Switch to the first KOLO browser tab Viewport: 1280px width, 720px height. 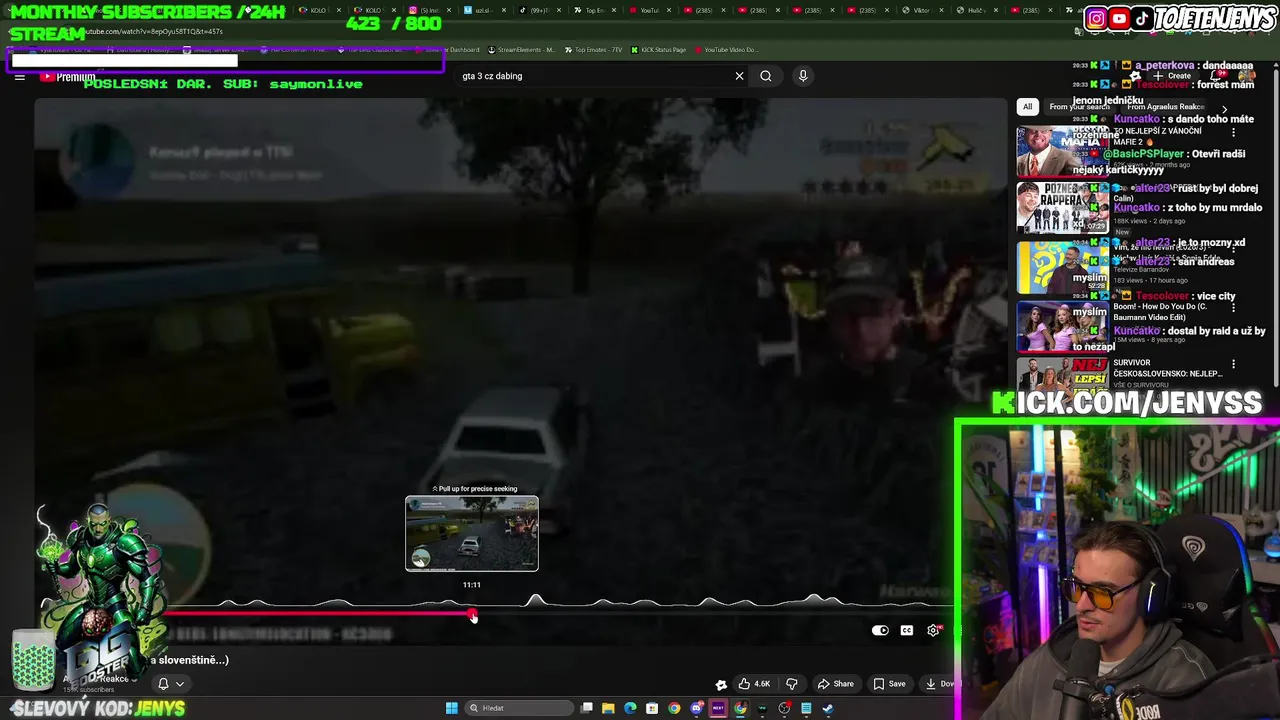point(320,10)
